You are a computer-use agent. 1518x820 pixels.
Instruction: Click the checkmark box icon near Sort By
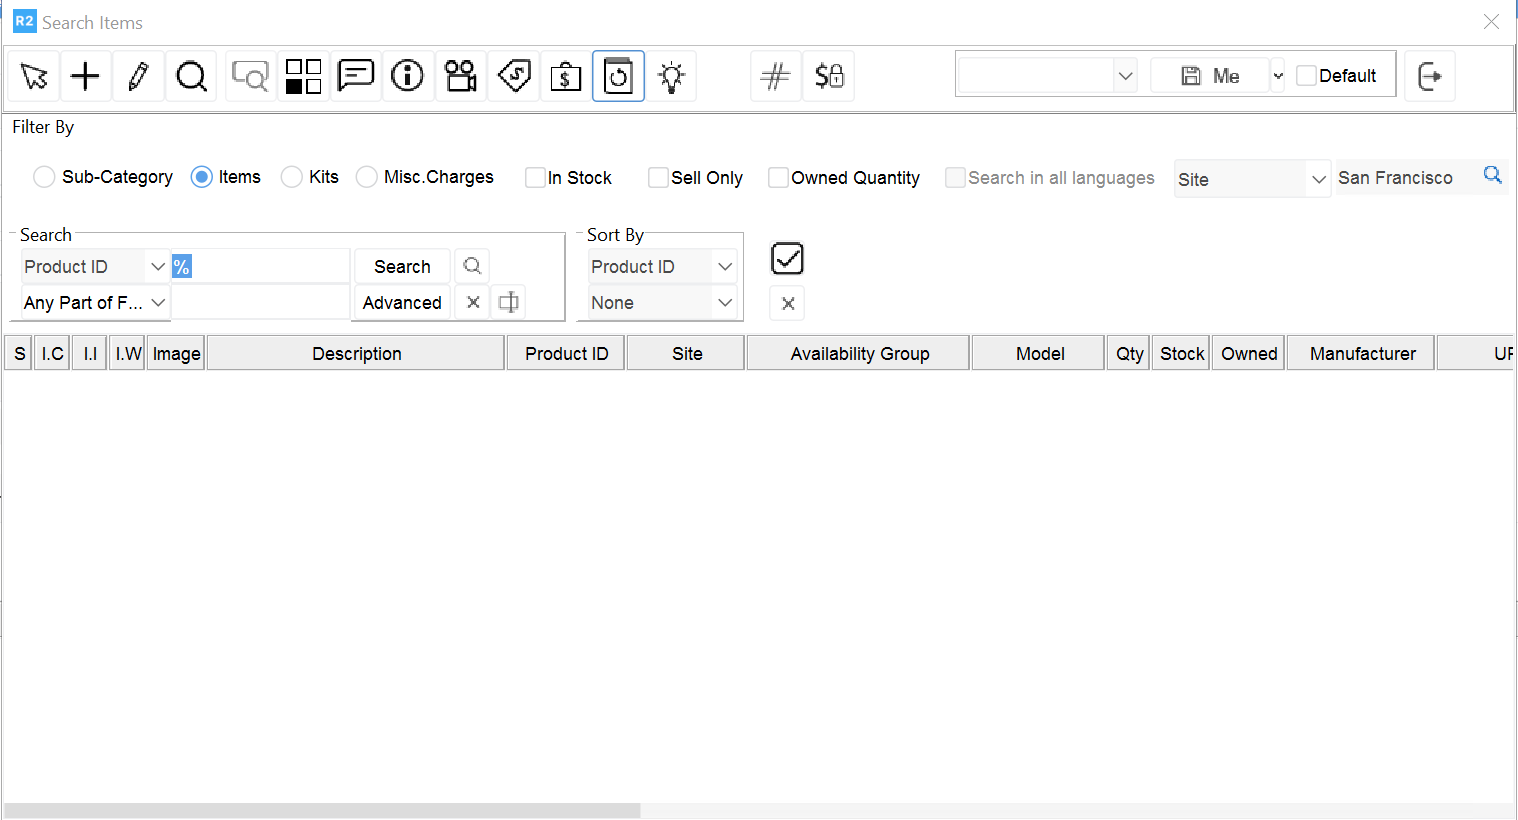[788, 259]
